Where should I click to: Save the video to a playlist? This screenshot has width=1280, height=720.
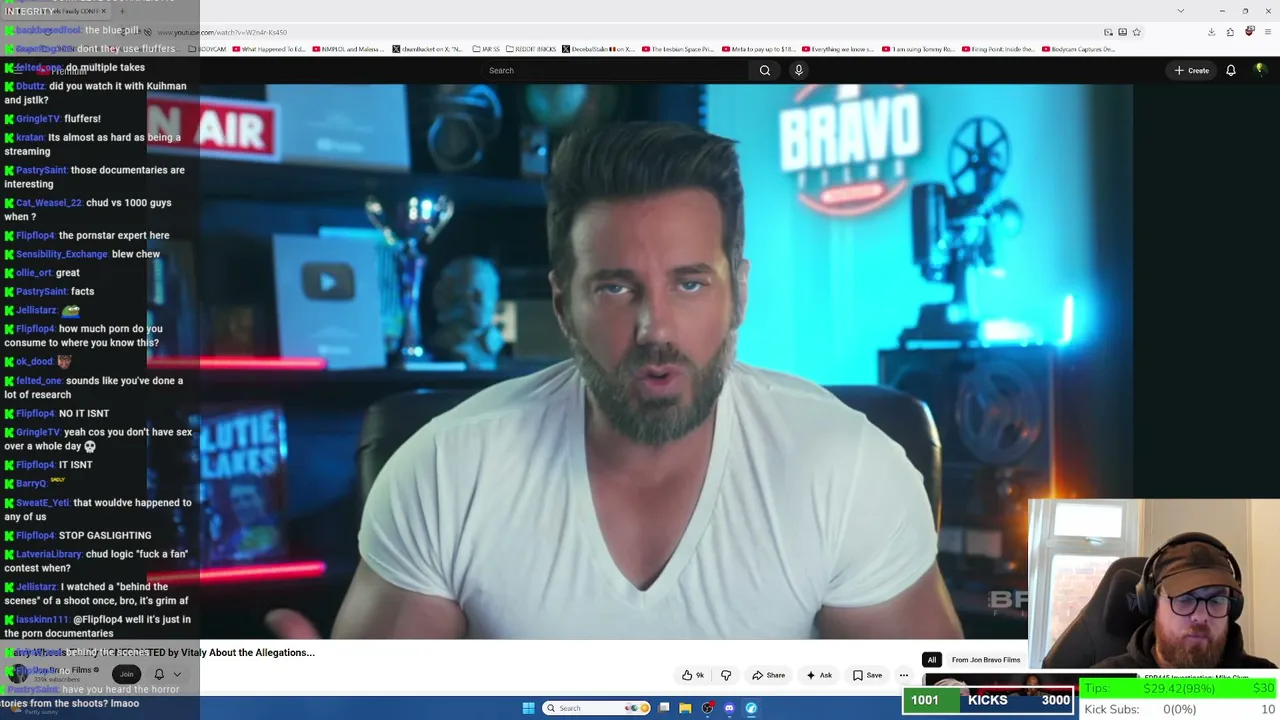867,675
